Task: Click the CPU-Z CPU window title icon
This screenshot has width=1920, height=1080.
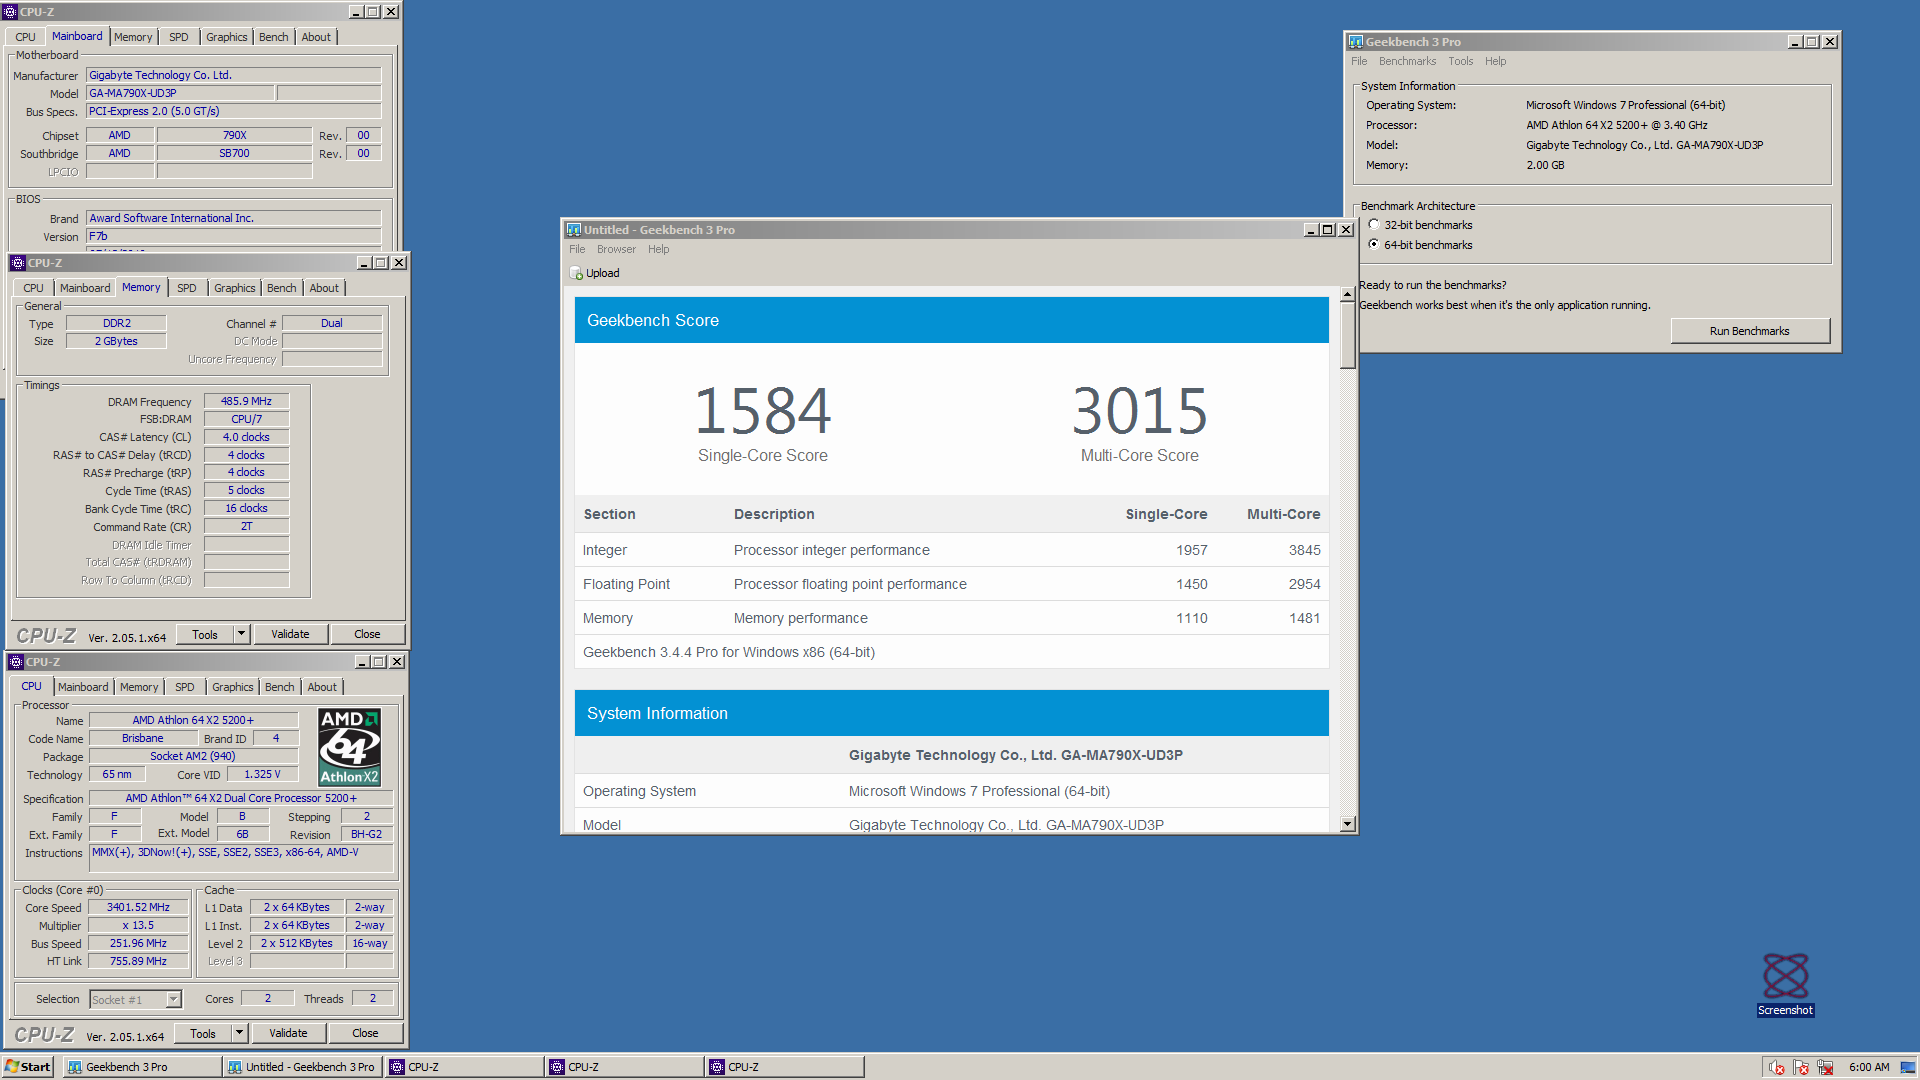Action: click(16, 662)
